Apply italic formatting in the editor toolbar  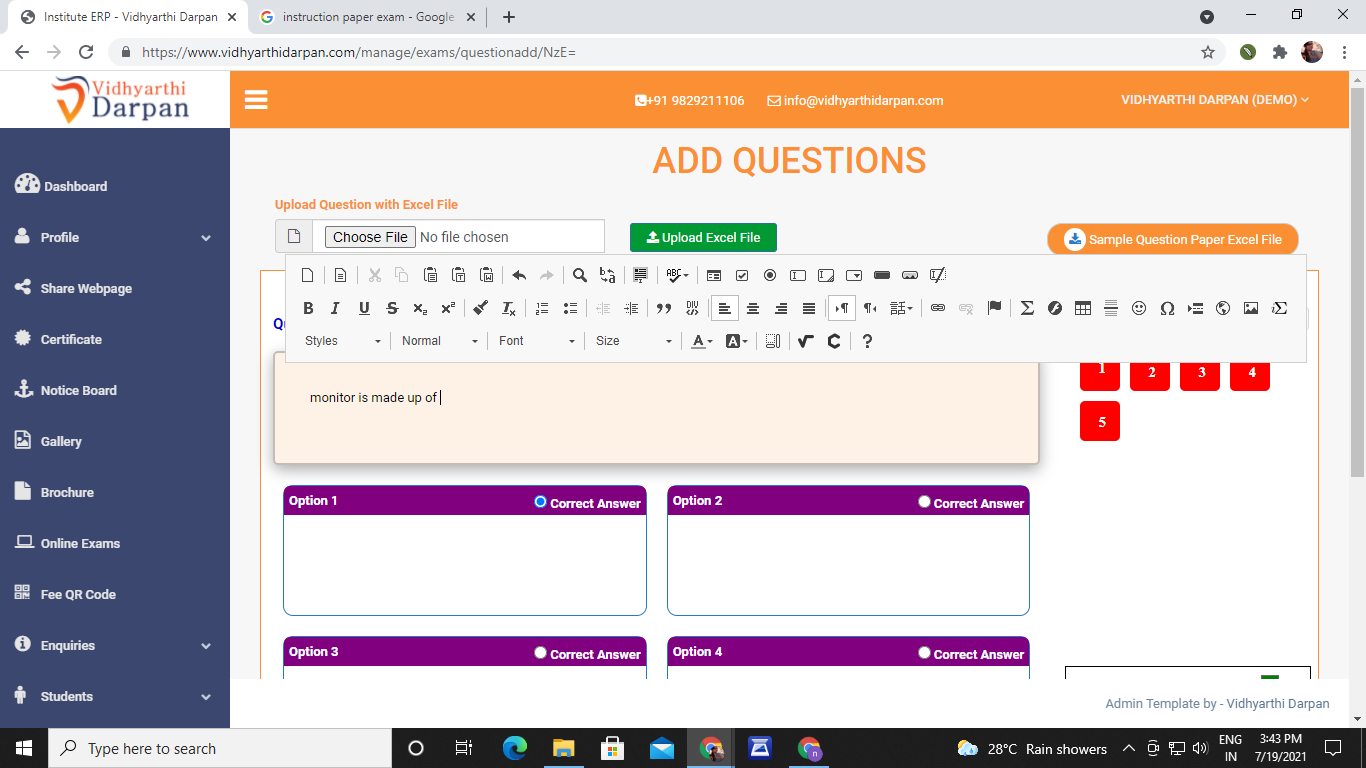pyautogui.click(x=335, y=308)
